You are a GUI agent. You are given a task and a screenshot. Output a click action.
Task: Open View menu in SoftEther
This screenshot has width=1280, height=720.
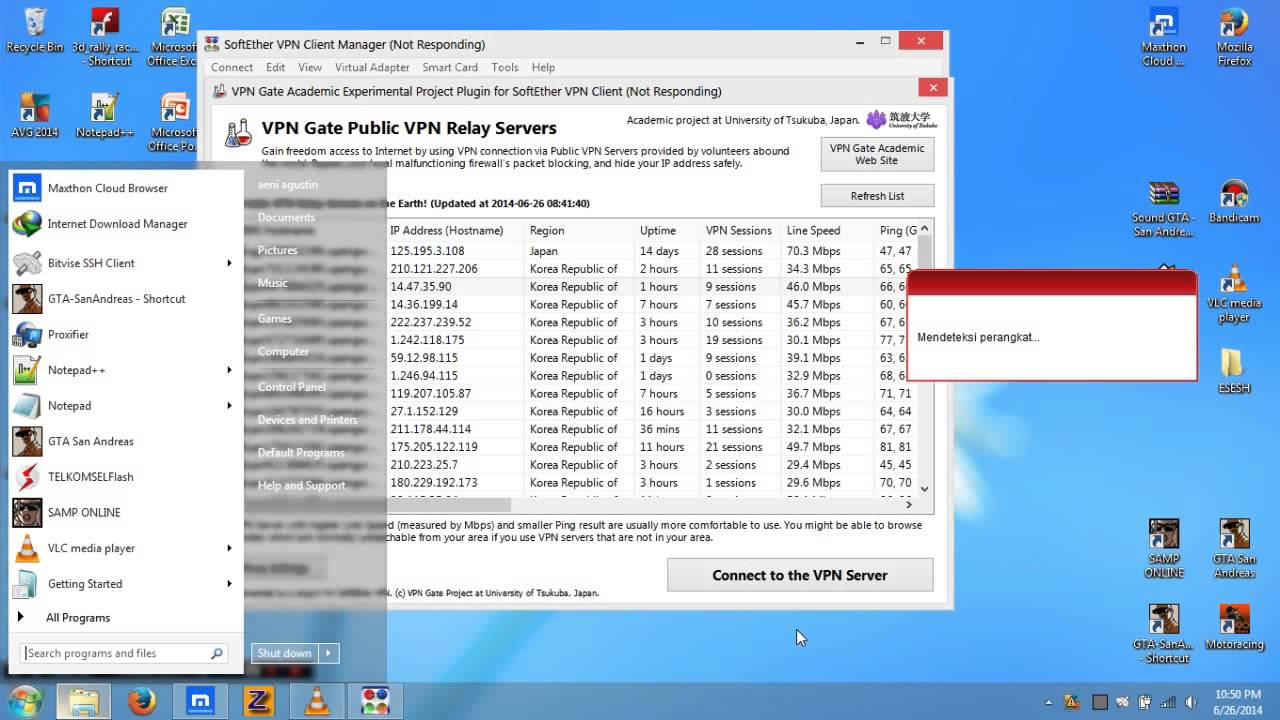(x=310, y=67)
